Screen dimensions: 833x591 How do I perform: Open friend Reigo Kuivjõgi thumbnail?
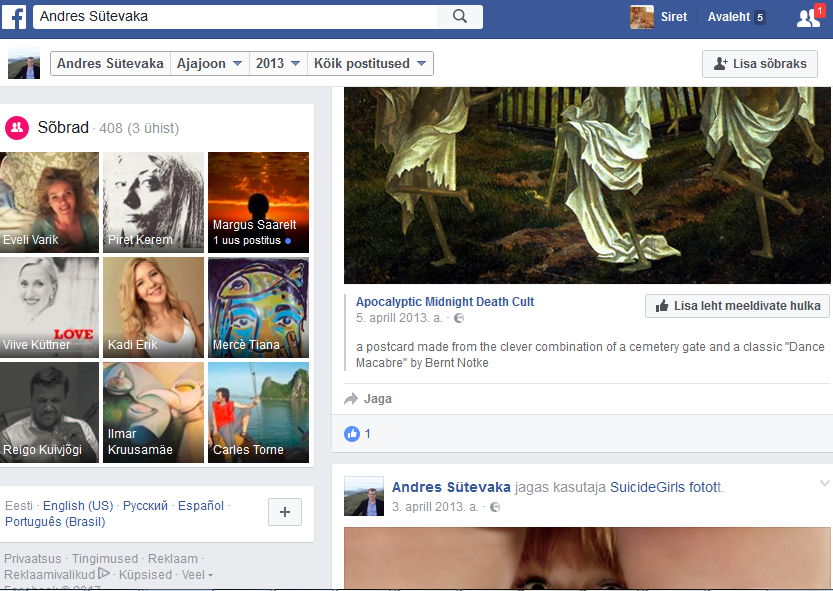pos(49,412)
